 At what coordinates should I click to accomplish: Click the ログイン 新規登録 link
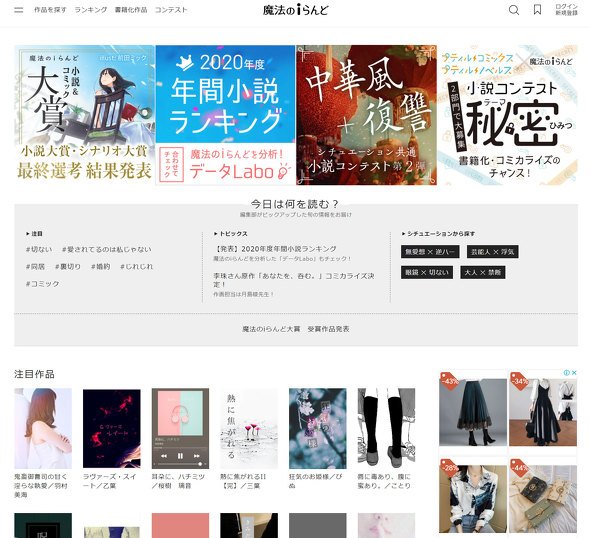[x=566, y=10]
